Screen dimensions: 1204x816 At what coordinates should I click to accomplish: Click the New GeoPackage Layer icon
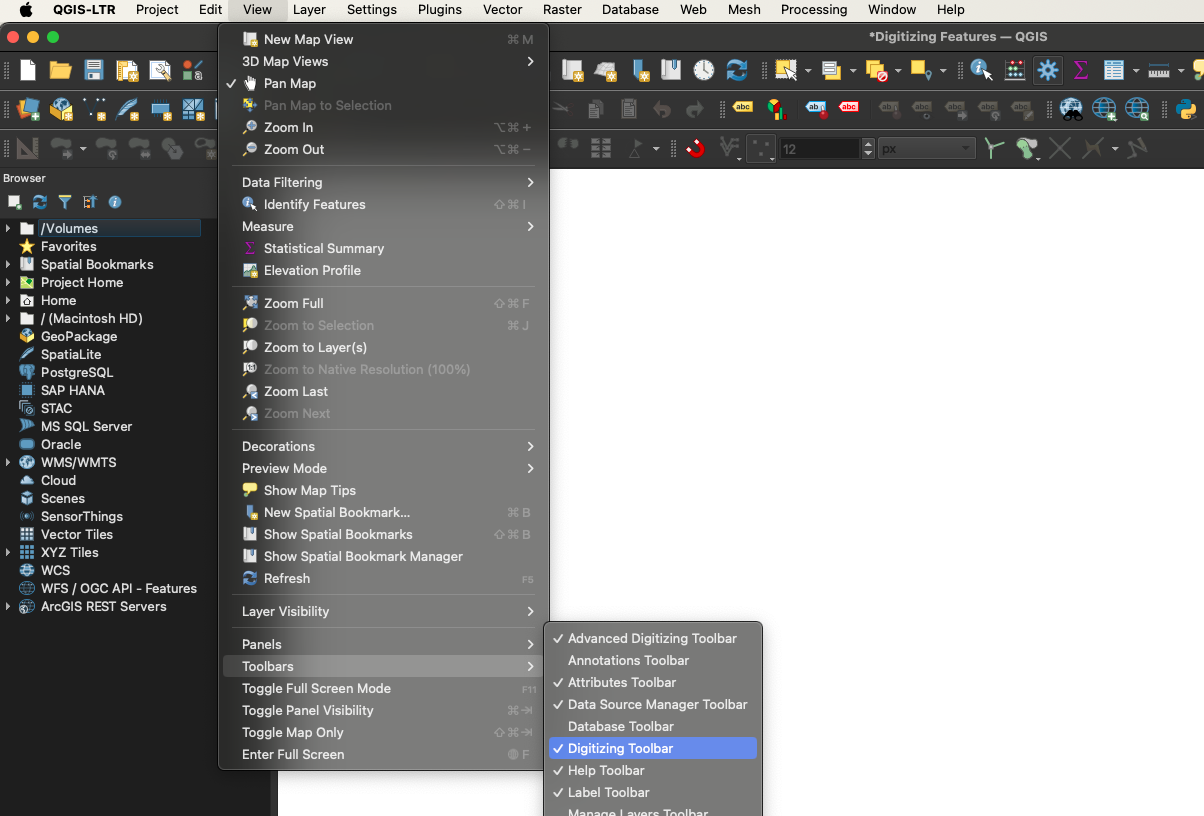[61, 108]
